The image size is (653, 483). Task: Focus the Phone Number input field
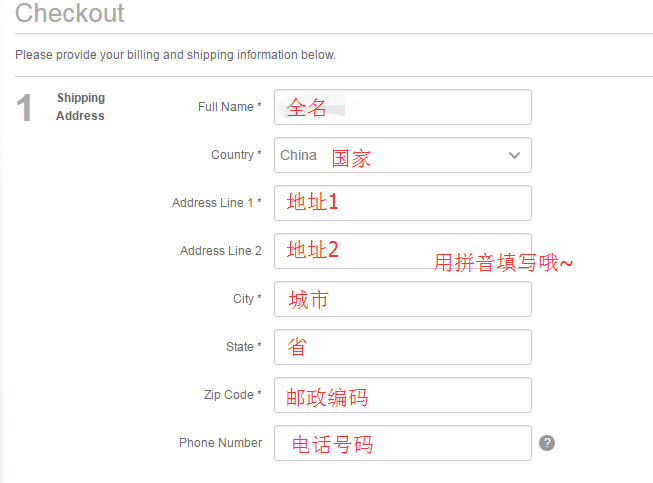point(403,443)
